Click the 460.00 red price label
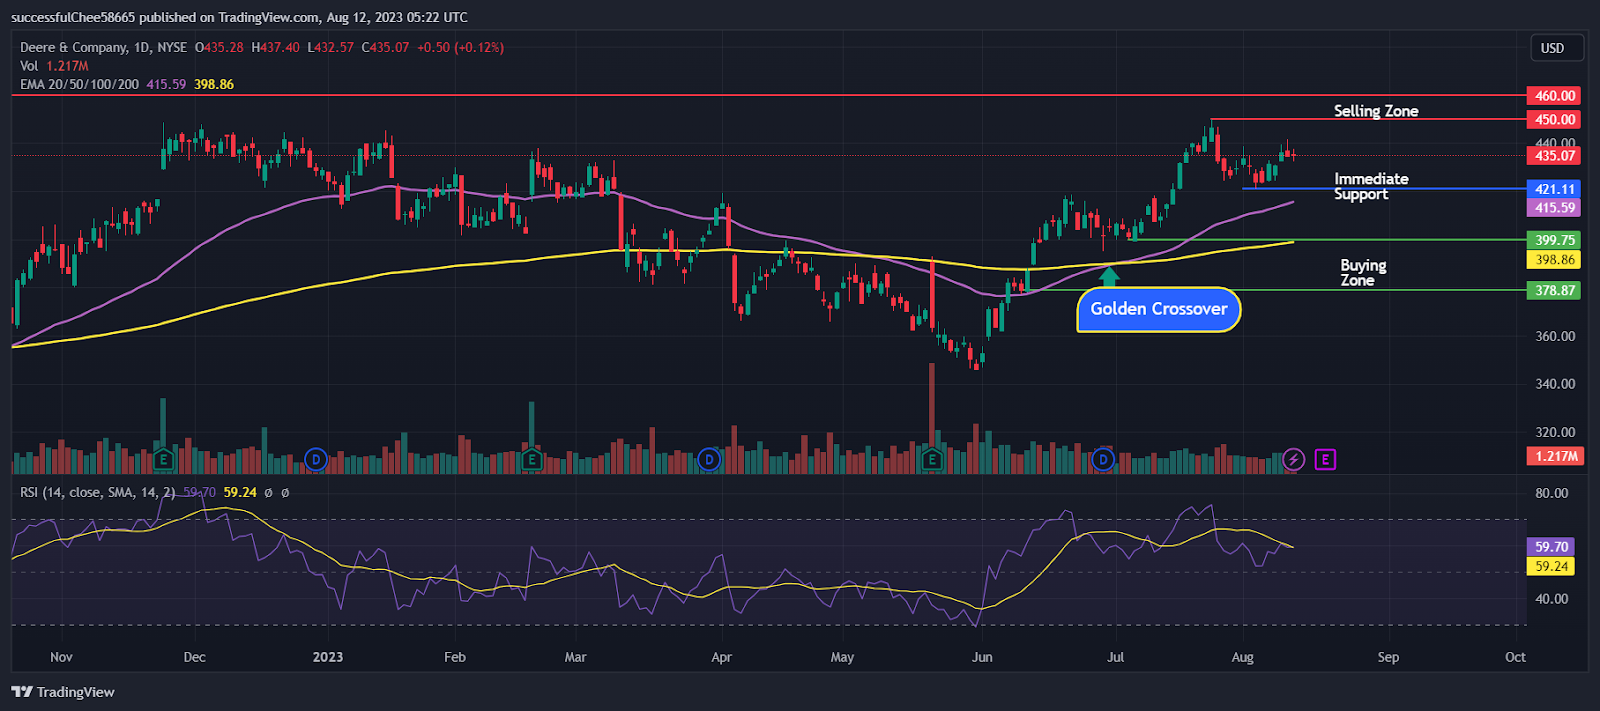Screen dimensions: 1600x711 pos(1555,96)
